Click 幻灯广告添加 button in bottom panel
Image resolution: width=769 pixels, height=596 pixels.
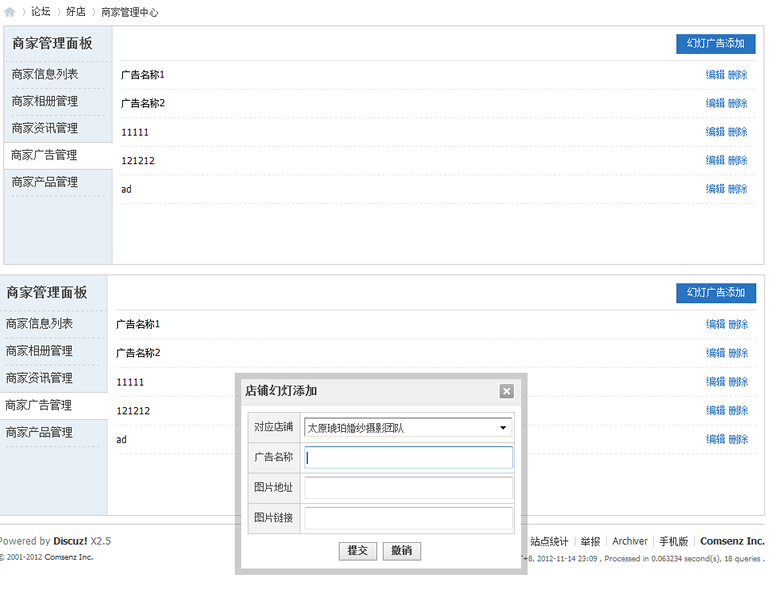pos(716,293)
